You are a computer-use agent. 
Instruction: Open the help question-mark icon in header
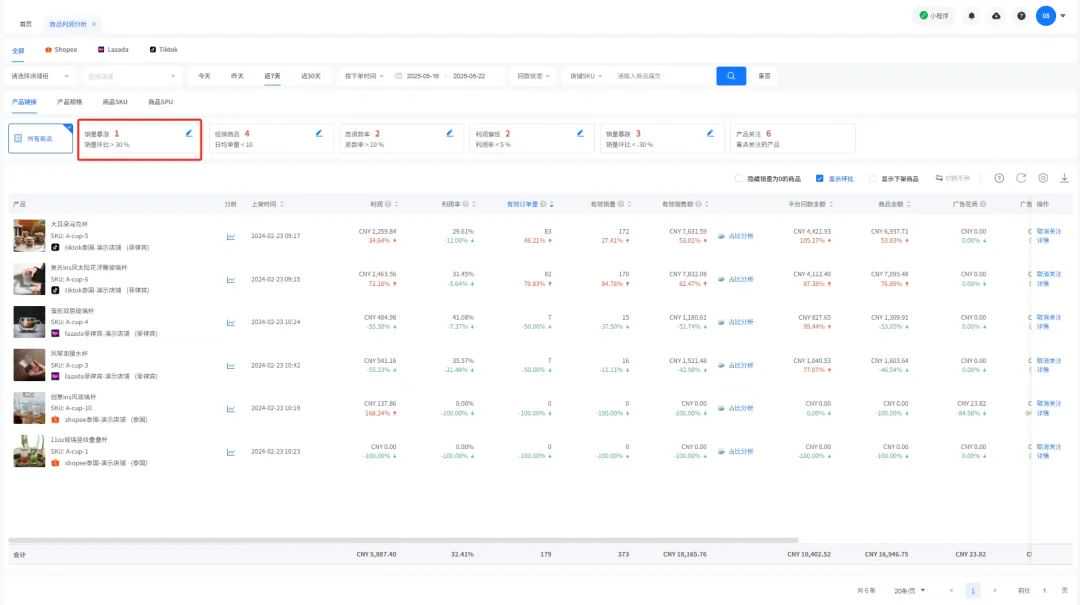coord(1021,16)
